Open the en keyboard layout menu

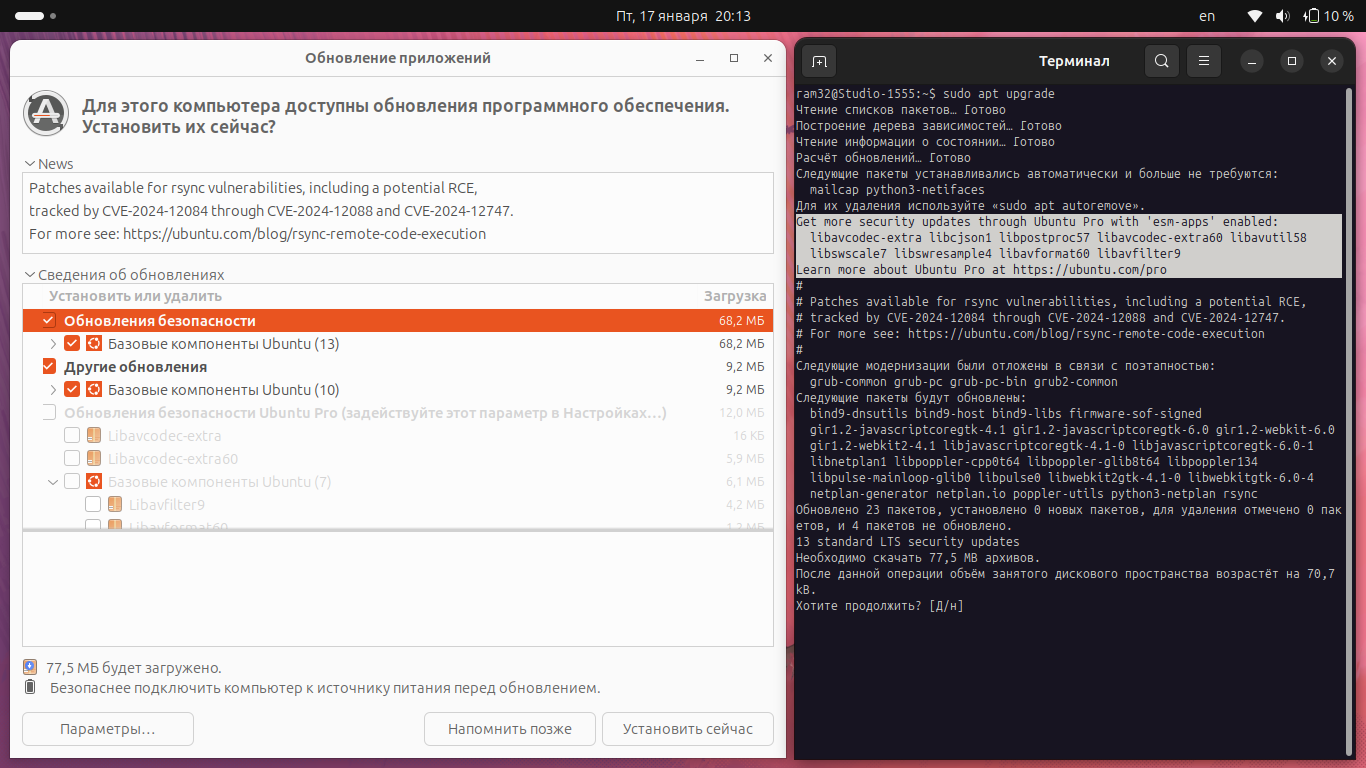click(1207, 16)
